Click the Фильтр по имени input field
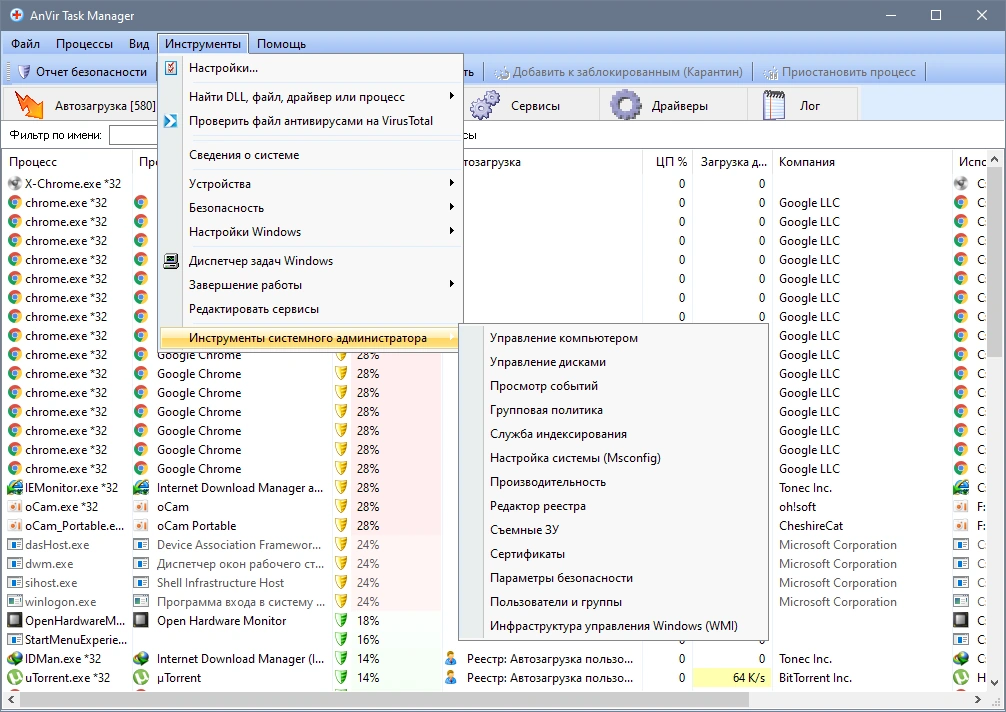 pyautogui.click(x=133, y=135)
